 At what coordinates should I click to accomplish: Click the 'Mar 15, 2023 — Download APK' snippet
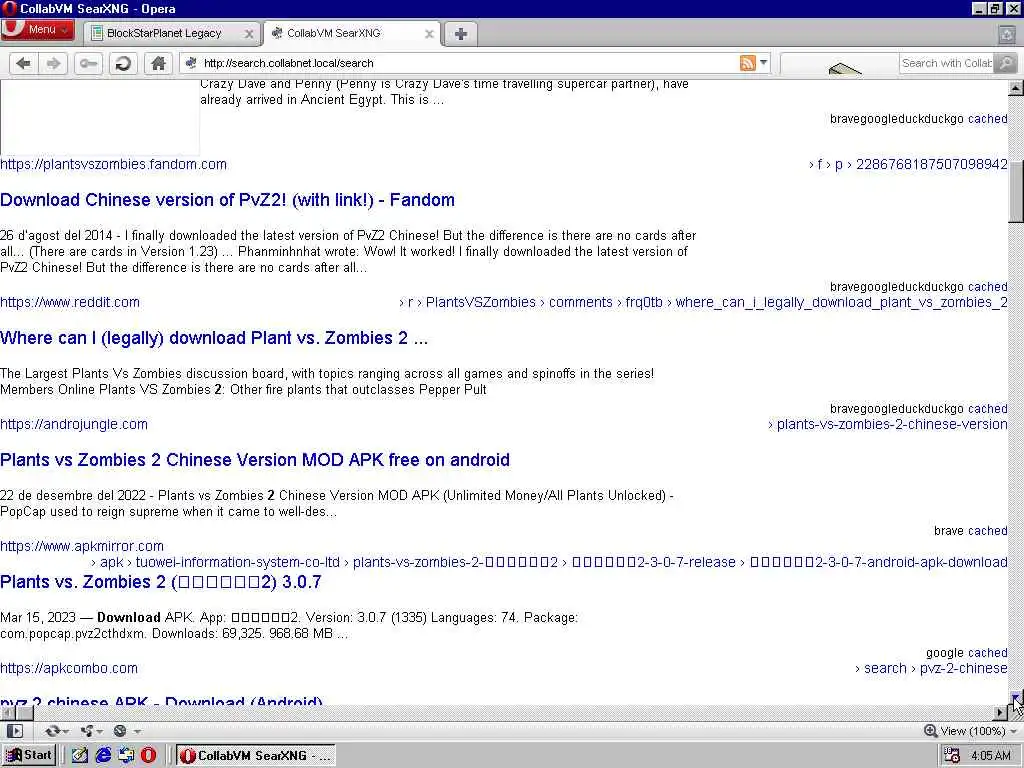tap(289, 626)
